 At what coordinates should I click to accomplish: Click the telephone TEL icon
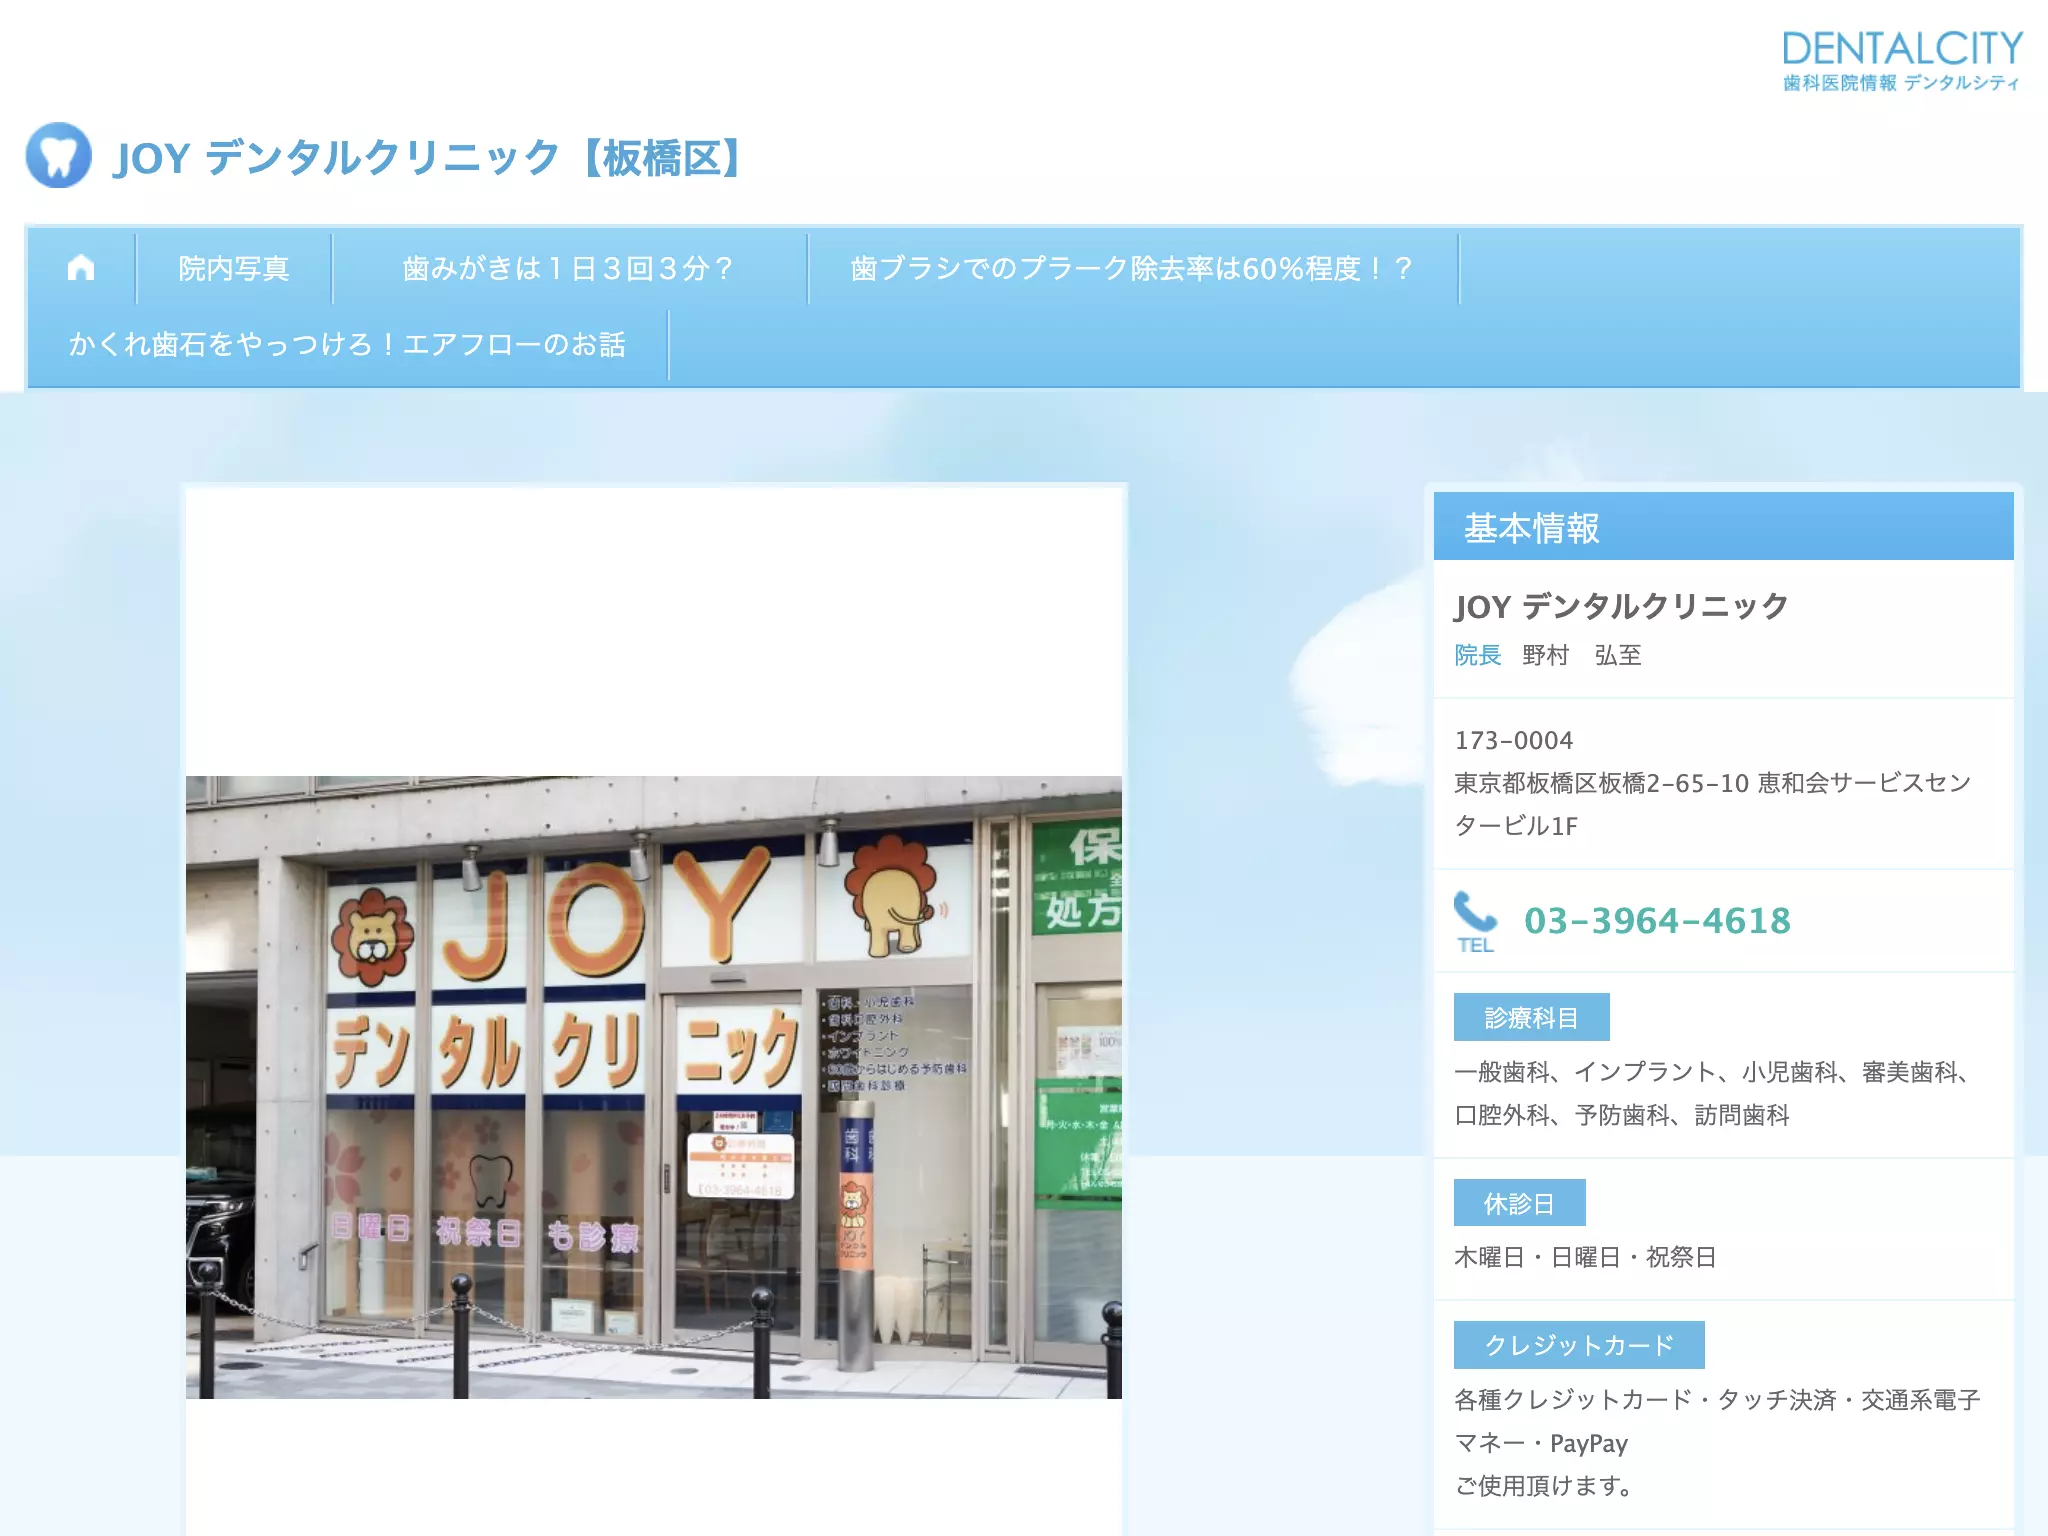pos(1475,922)
